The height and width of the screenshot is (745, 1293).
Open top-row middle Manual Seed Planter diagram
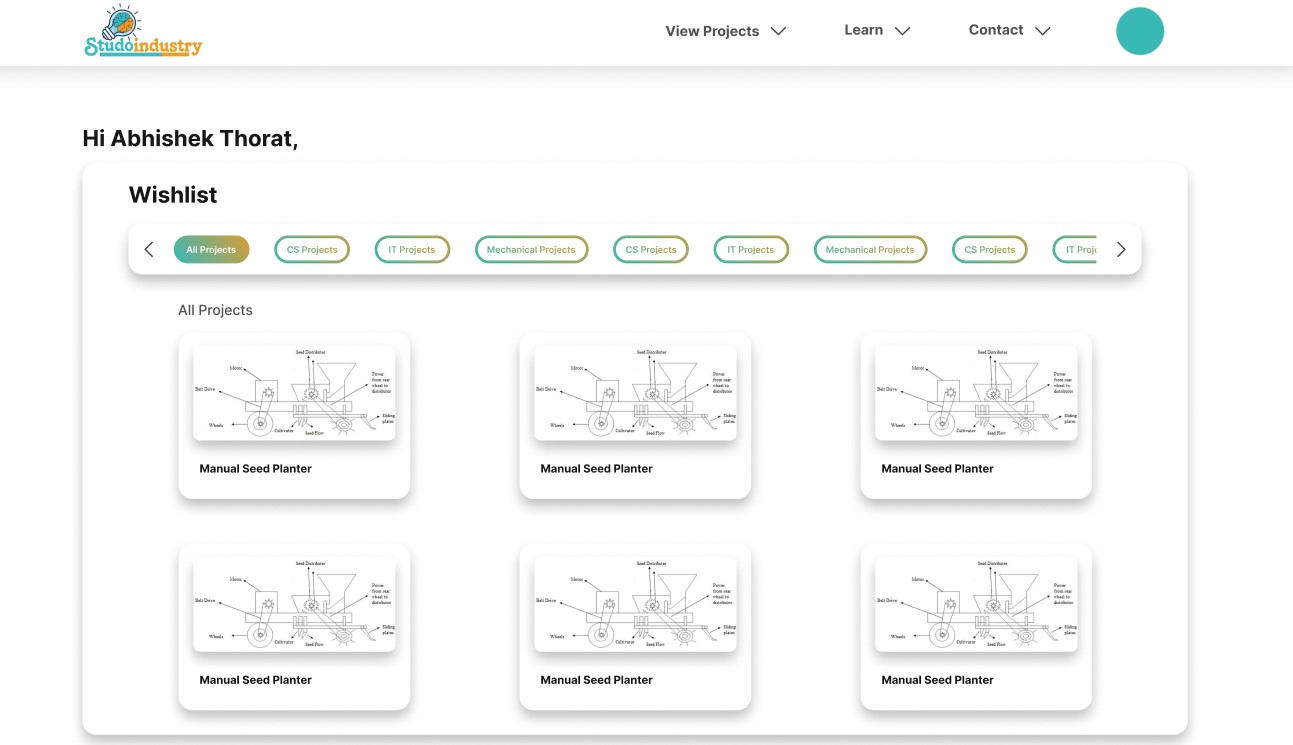click(635, 392)
